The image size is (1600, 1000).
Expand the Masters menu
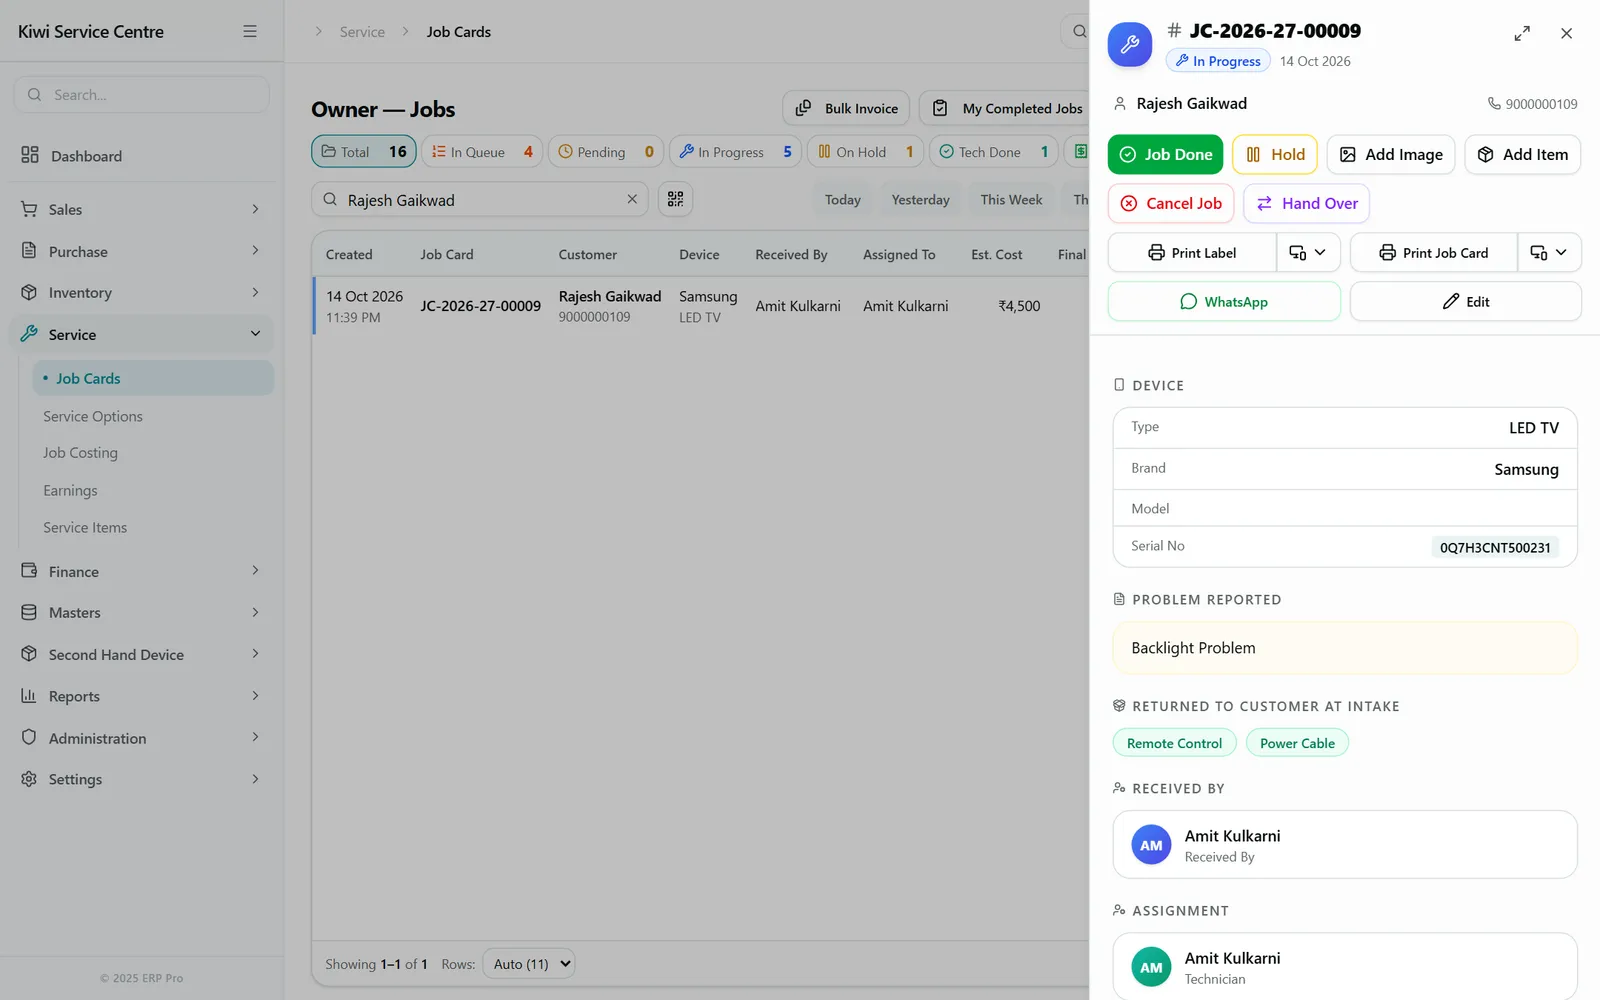pos(141,613)
